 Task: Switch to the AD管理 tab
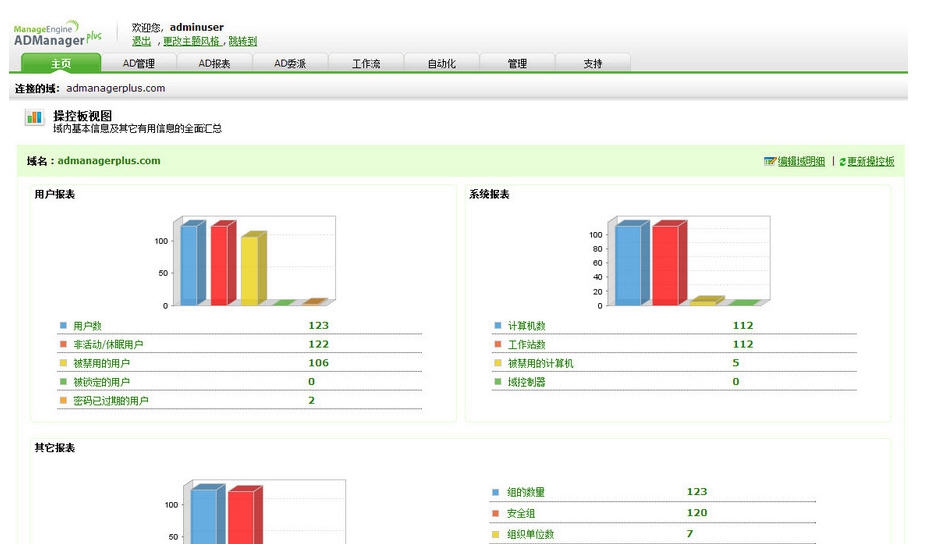pos(139,63)
